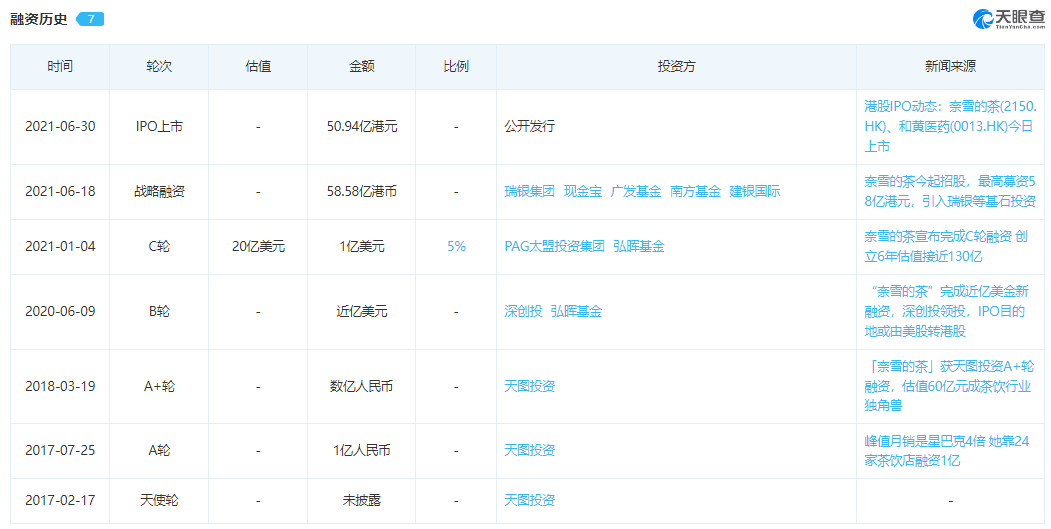This screenshot has width=1051, height=529.
Task: Click the 估值 column header
Action: 258,67
